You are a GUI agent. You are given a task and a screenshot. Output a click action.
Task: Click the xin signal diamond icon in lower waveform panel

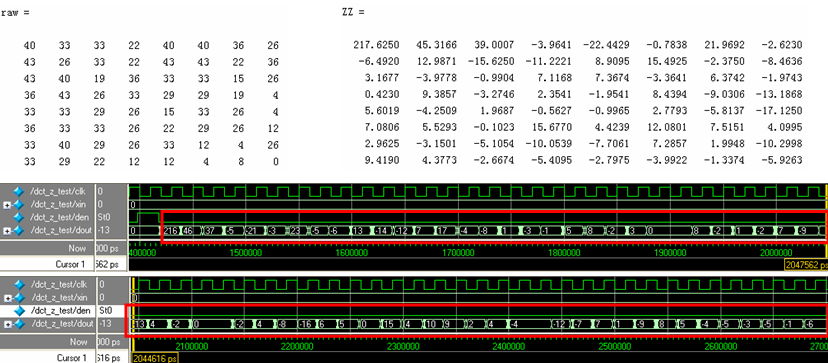click(x=19, y=297)
